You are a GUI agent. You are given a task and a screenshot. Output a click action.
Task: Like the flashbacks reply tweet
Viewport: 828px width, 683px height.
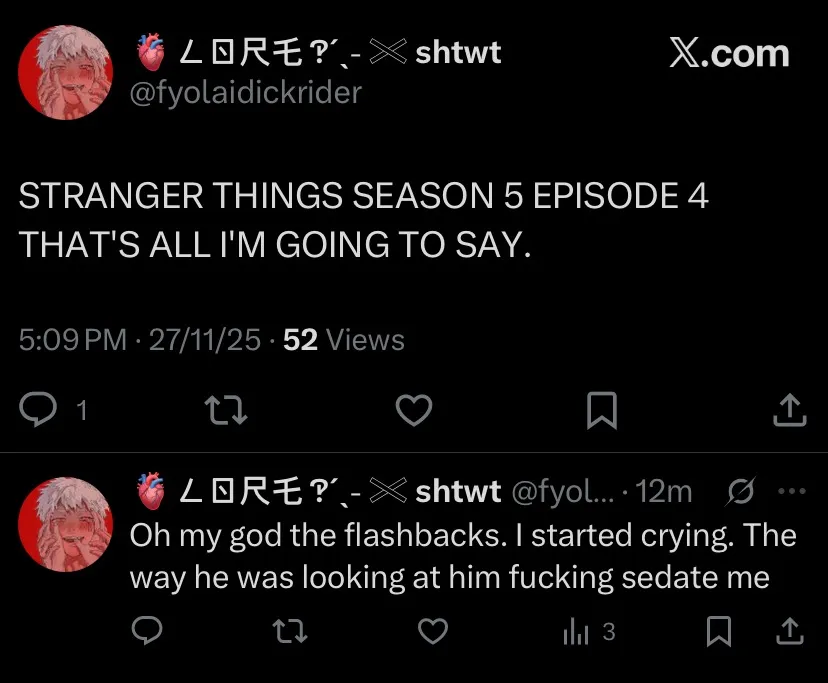tap(431, 630)
